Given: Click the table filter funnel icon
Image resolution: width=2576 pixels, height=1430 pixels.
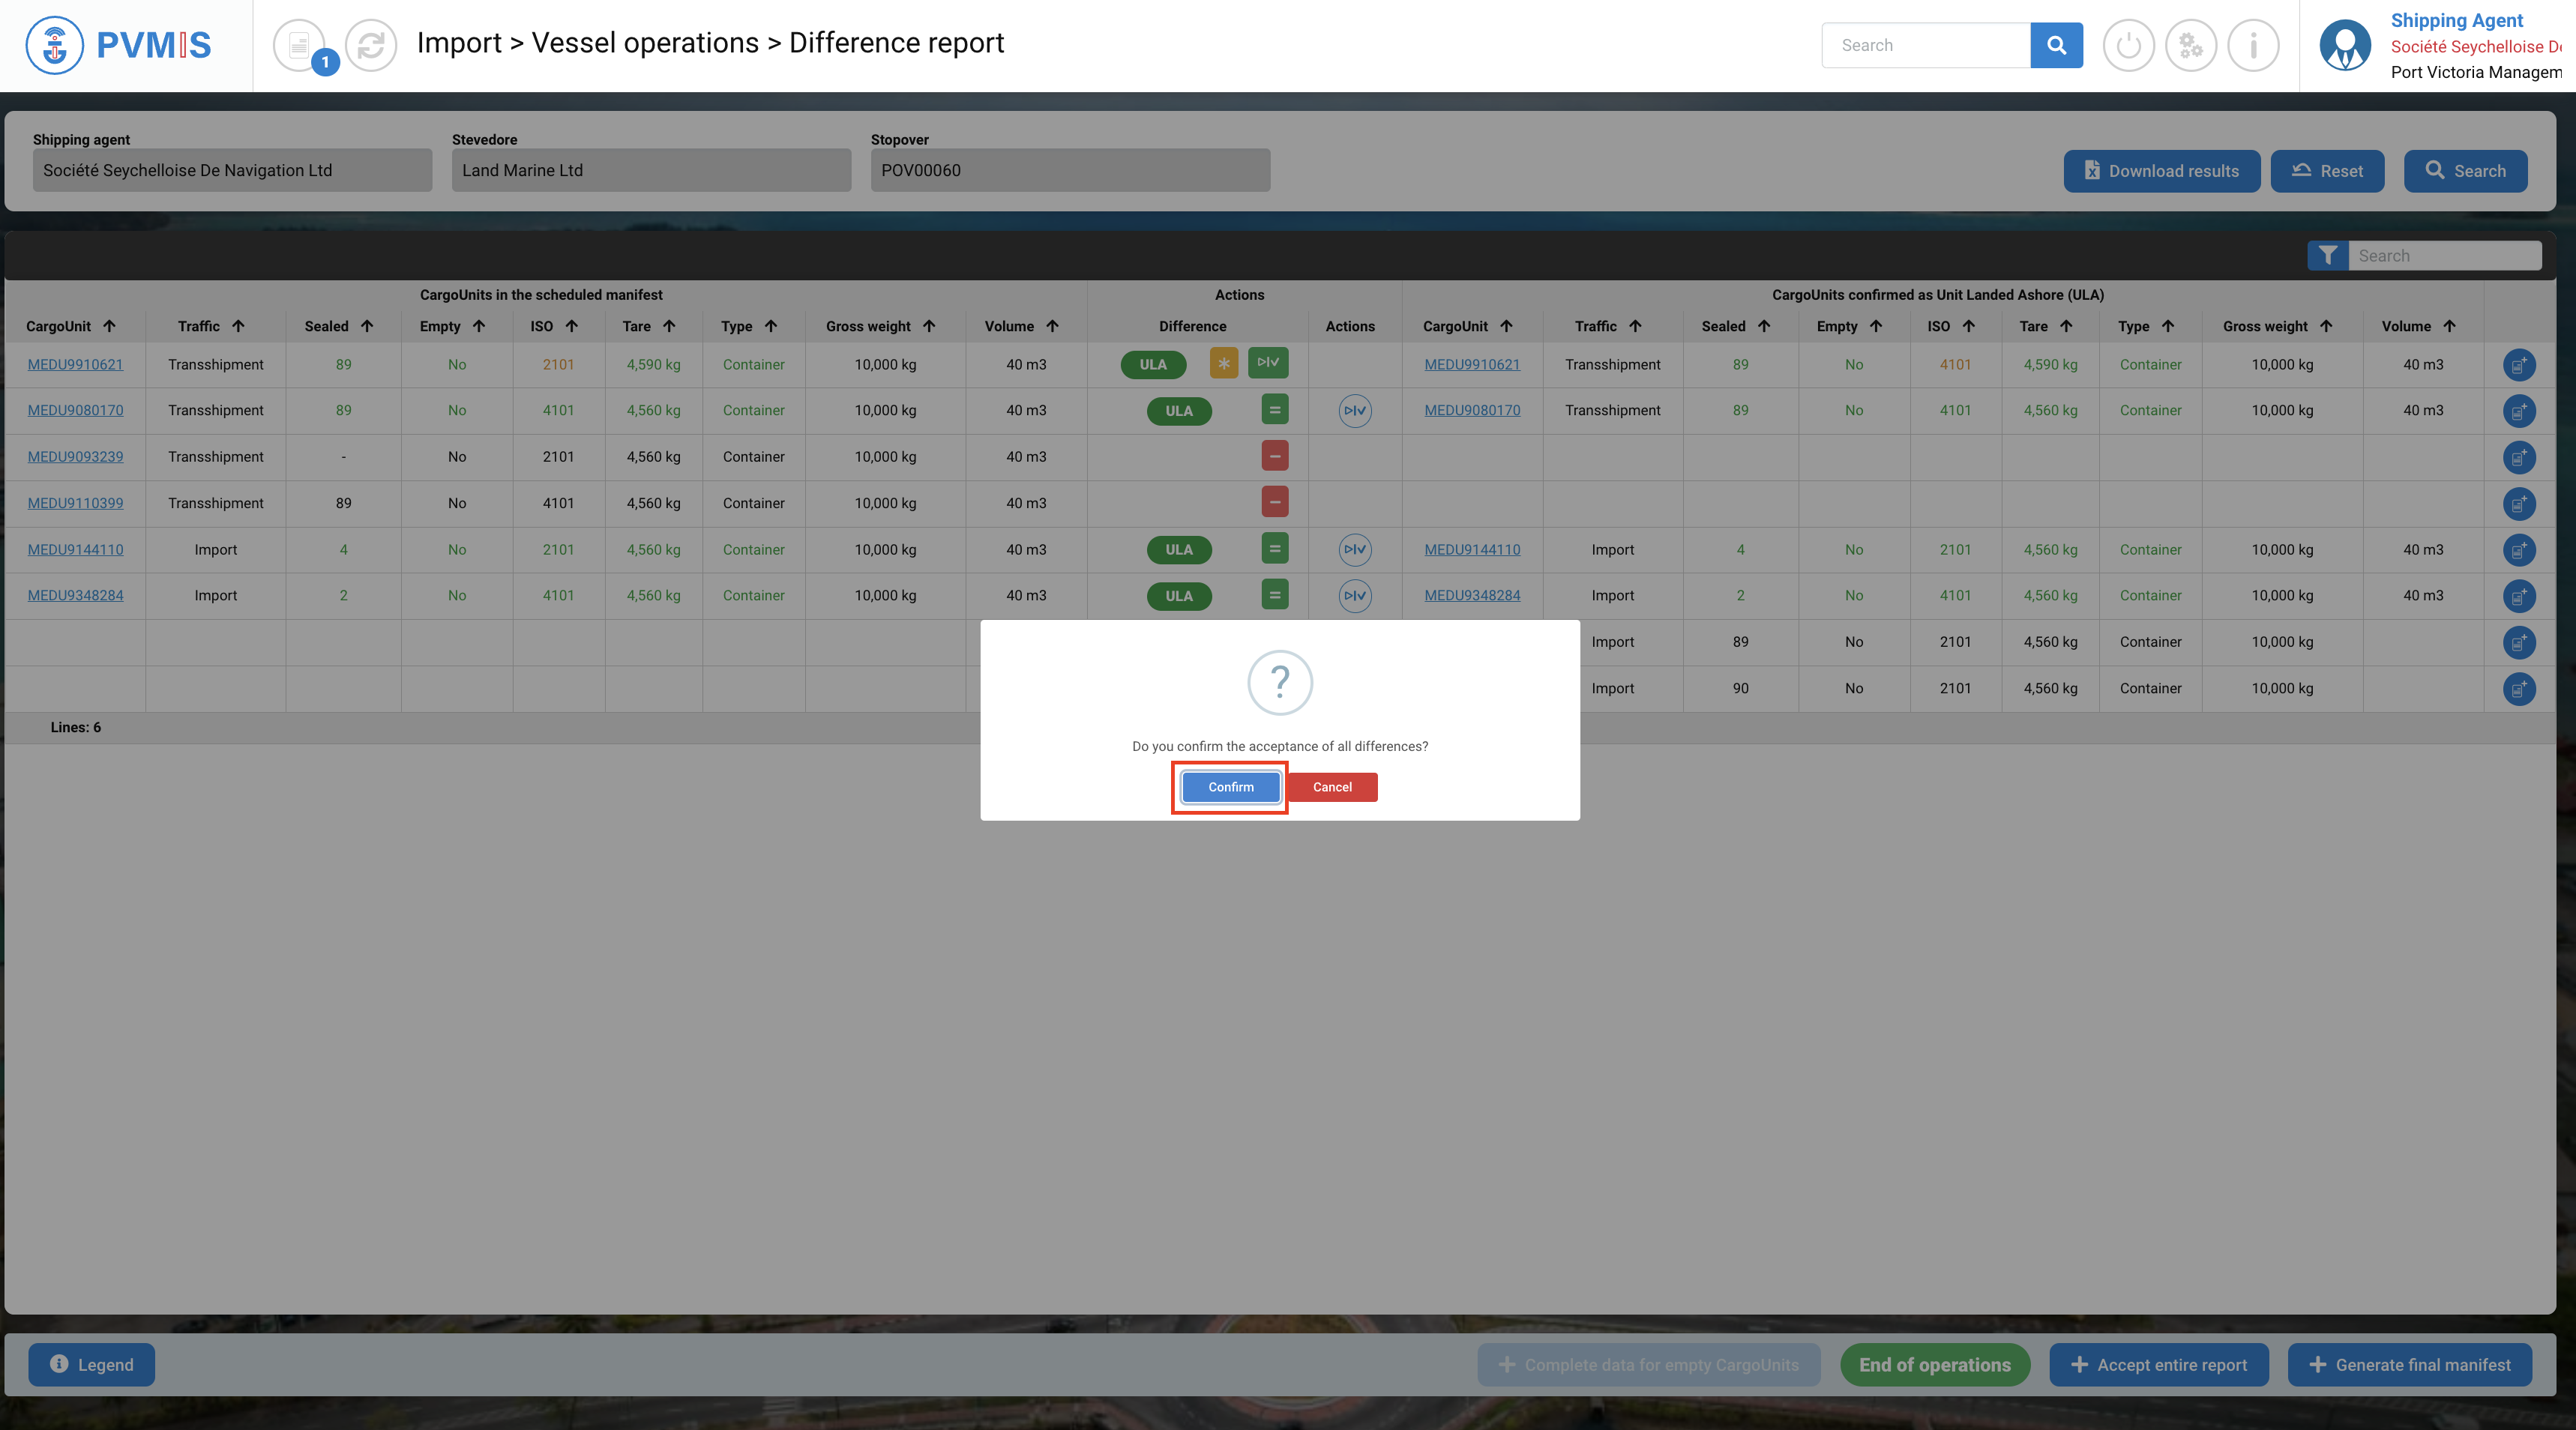Looking at the screenshot, I should [2327, 256].
